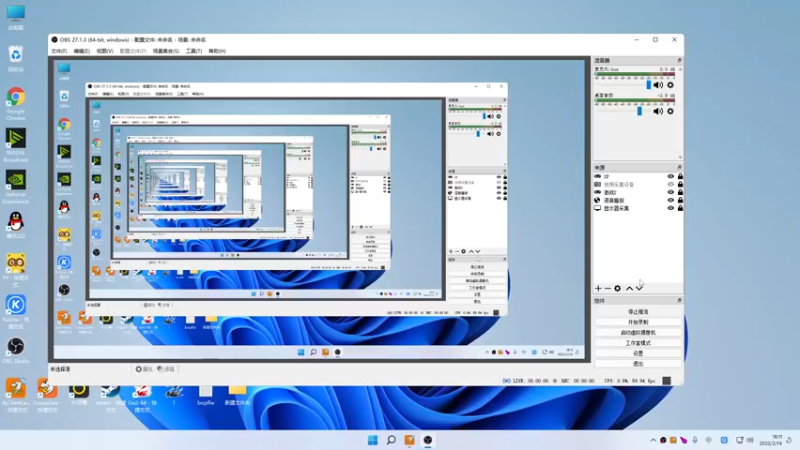Click the 开始录制 button
800x450 pixels.
click(638, 322)
